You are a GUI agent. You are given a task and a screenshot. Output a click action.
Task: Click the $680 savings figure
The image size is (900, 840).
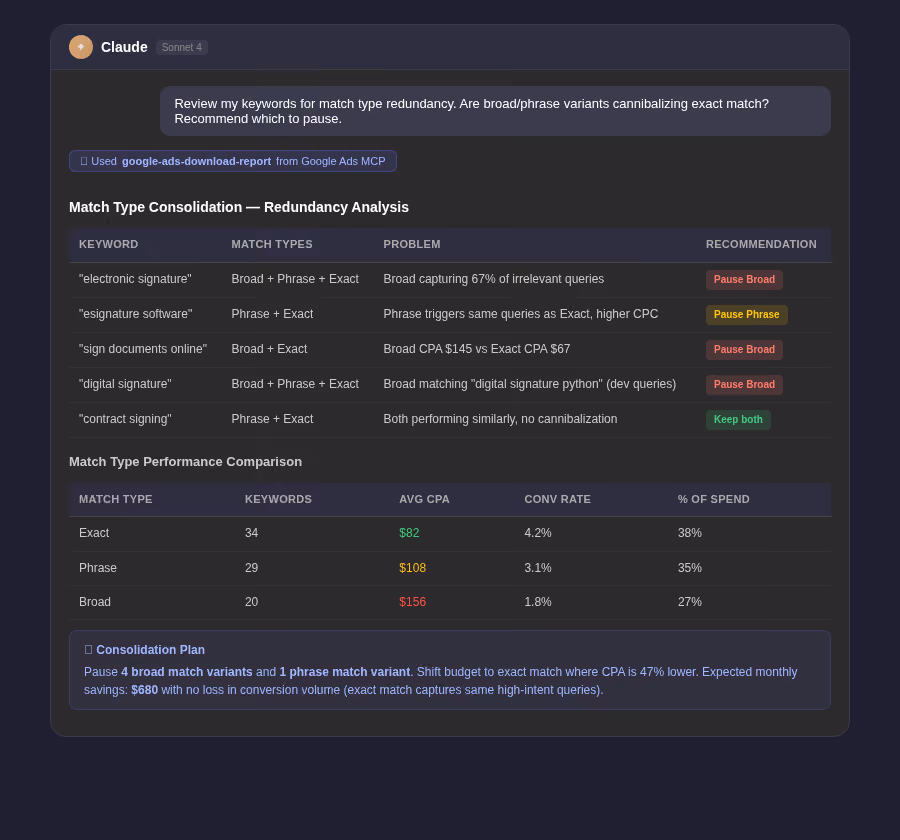tap(145, 690)
